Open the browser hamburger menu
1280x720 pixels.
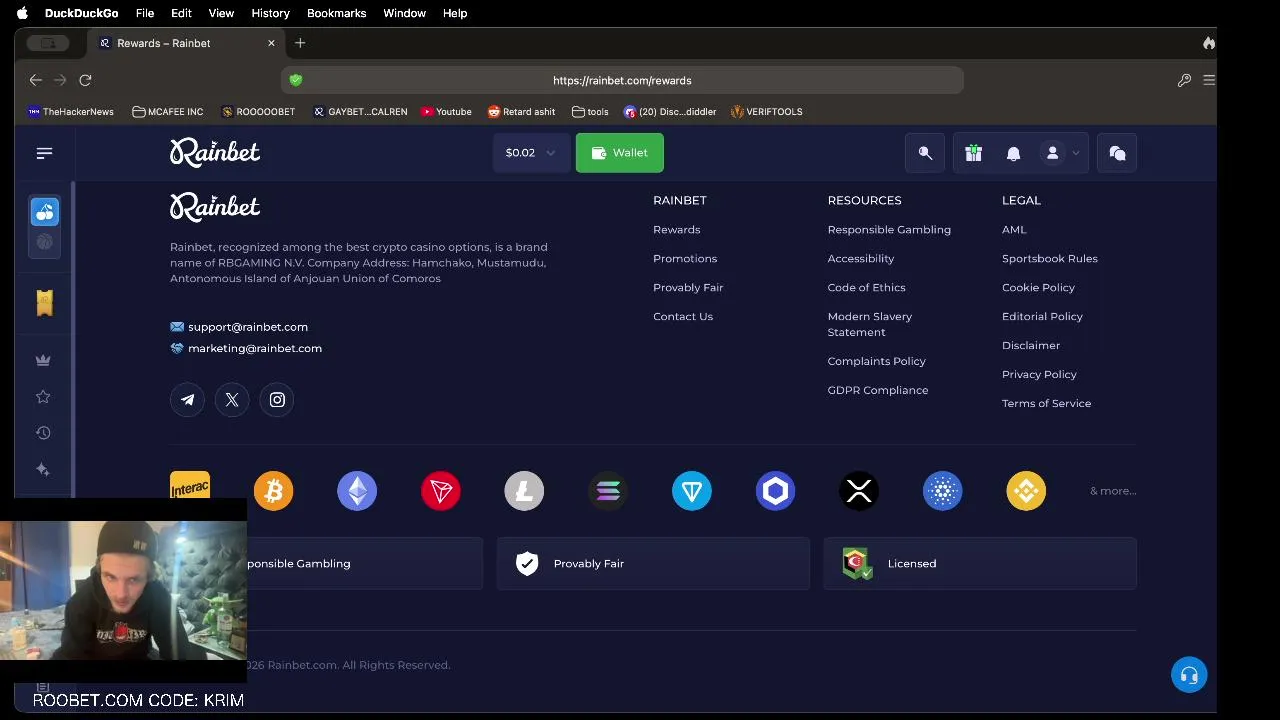click(x=1208, y=80)
